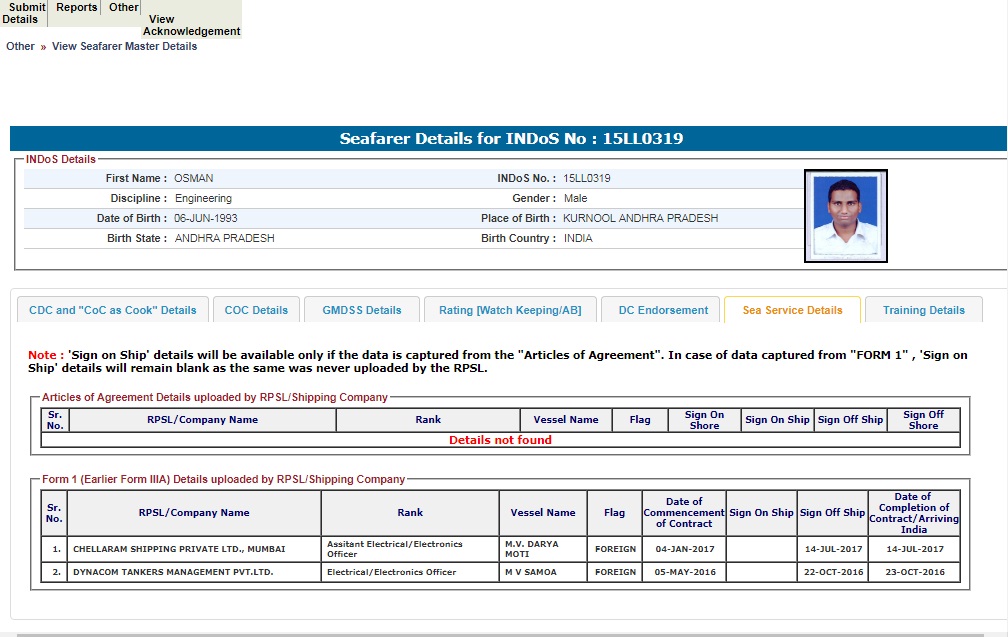Select the Rating Watch Keeping/AB tab

(x=510, y=310)
